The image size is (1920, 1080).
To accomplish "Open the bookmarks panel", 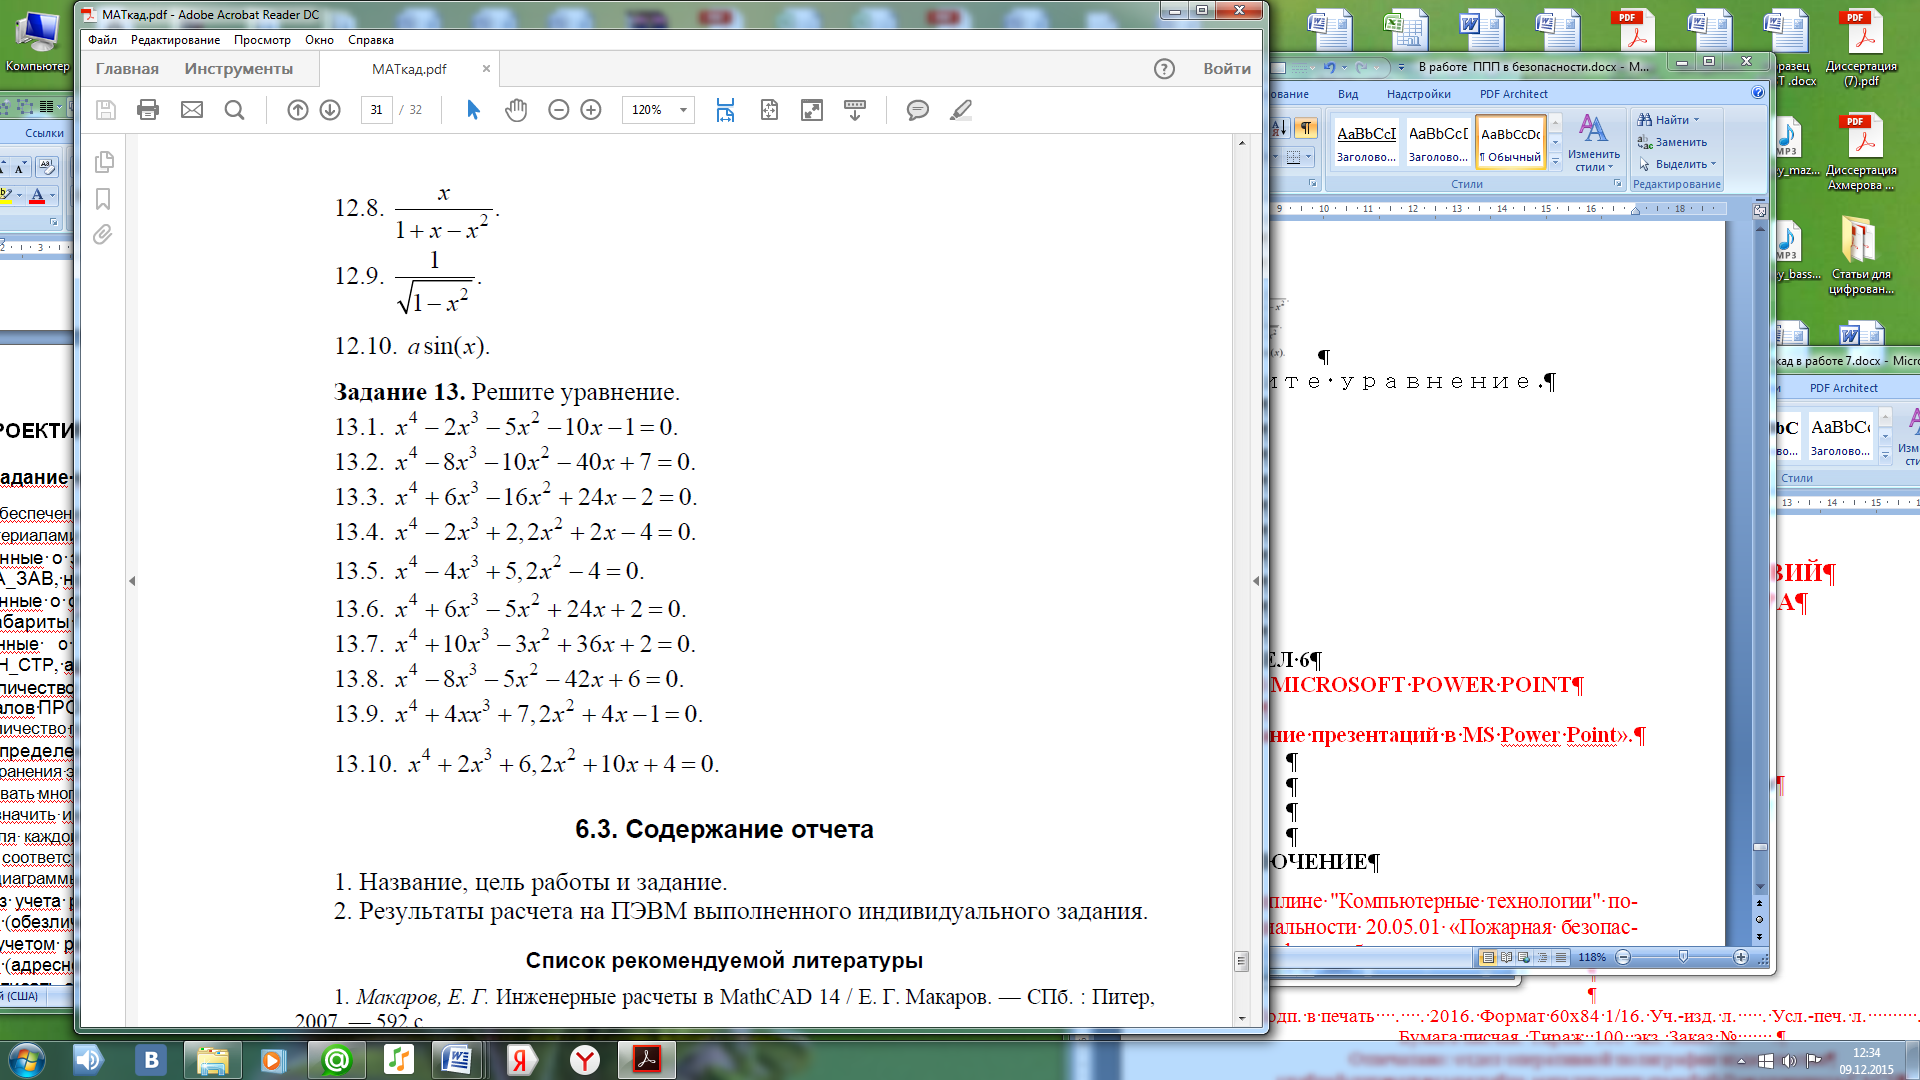I will tap(103, 199).
